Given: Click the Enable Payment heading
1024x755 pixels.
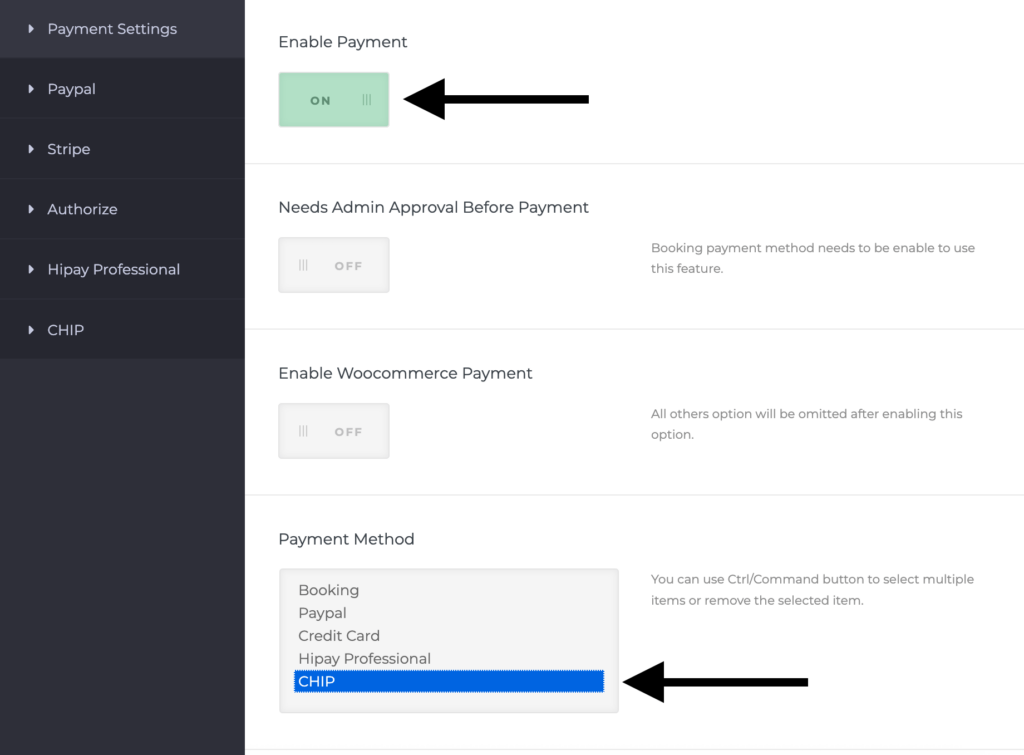Looking at the screenshot, I should [342, 42].
